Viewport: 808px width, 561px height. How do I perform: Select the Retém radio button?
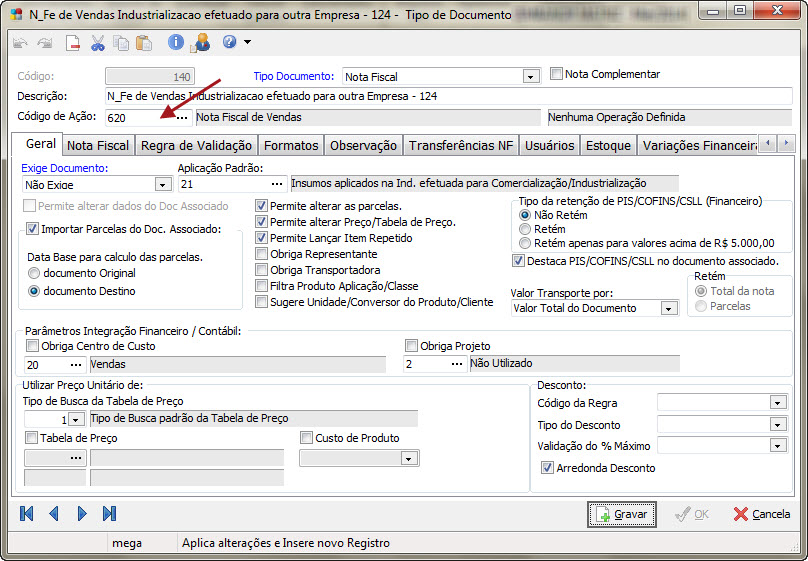525,229
